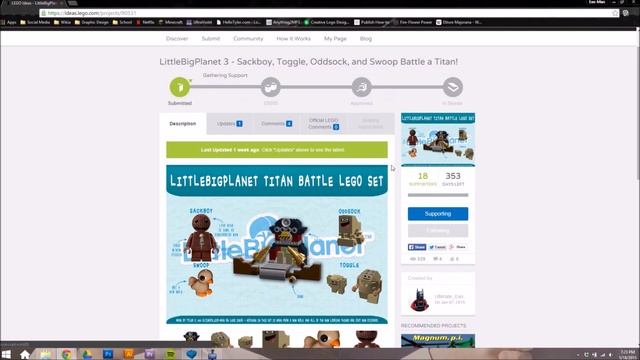Click the In Stores milestone icon
The image size is (640, 360).
(x=453, y=87)
